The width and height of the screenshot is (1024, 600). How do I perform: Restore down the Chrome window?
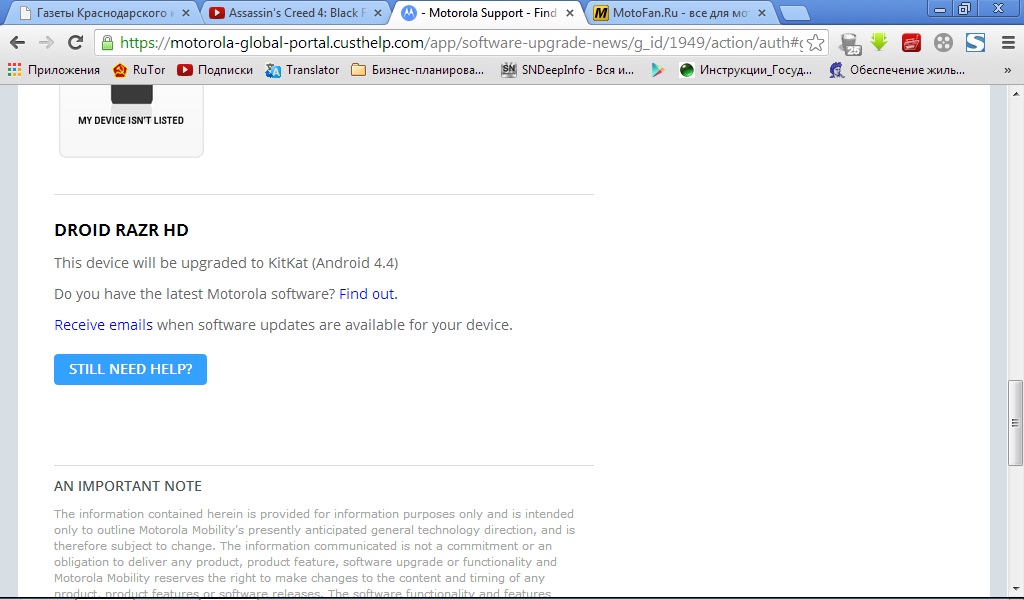965,9
